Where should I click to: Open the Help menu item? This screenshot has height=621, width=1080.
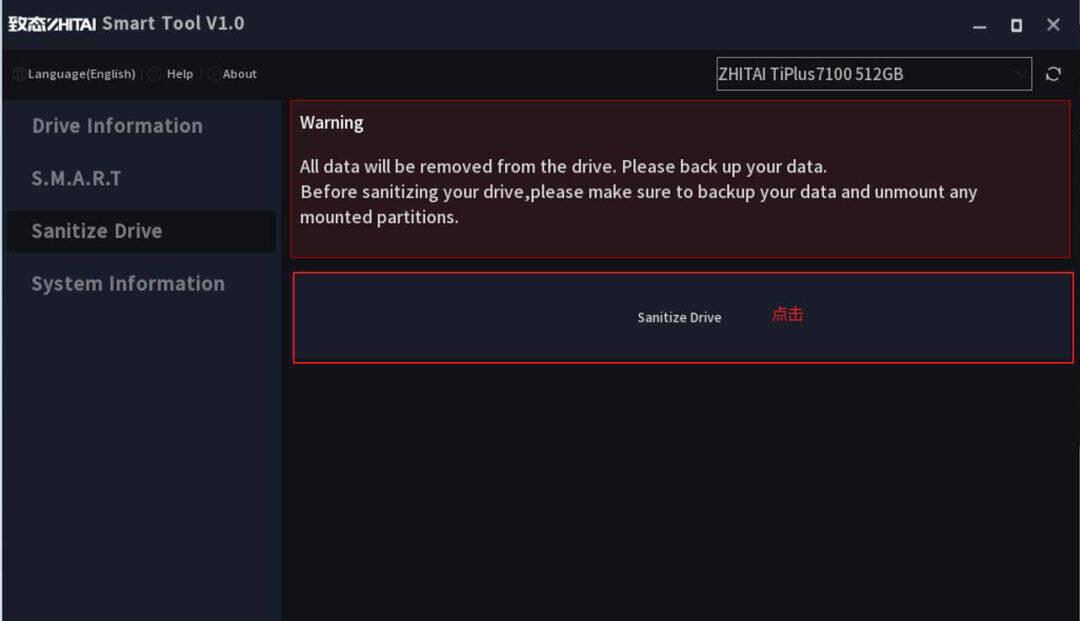click(180, 74)
